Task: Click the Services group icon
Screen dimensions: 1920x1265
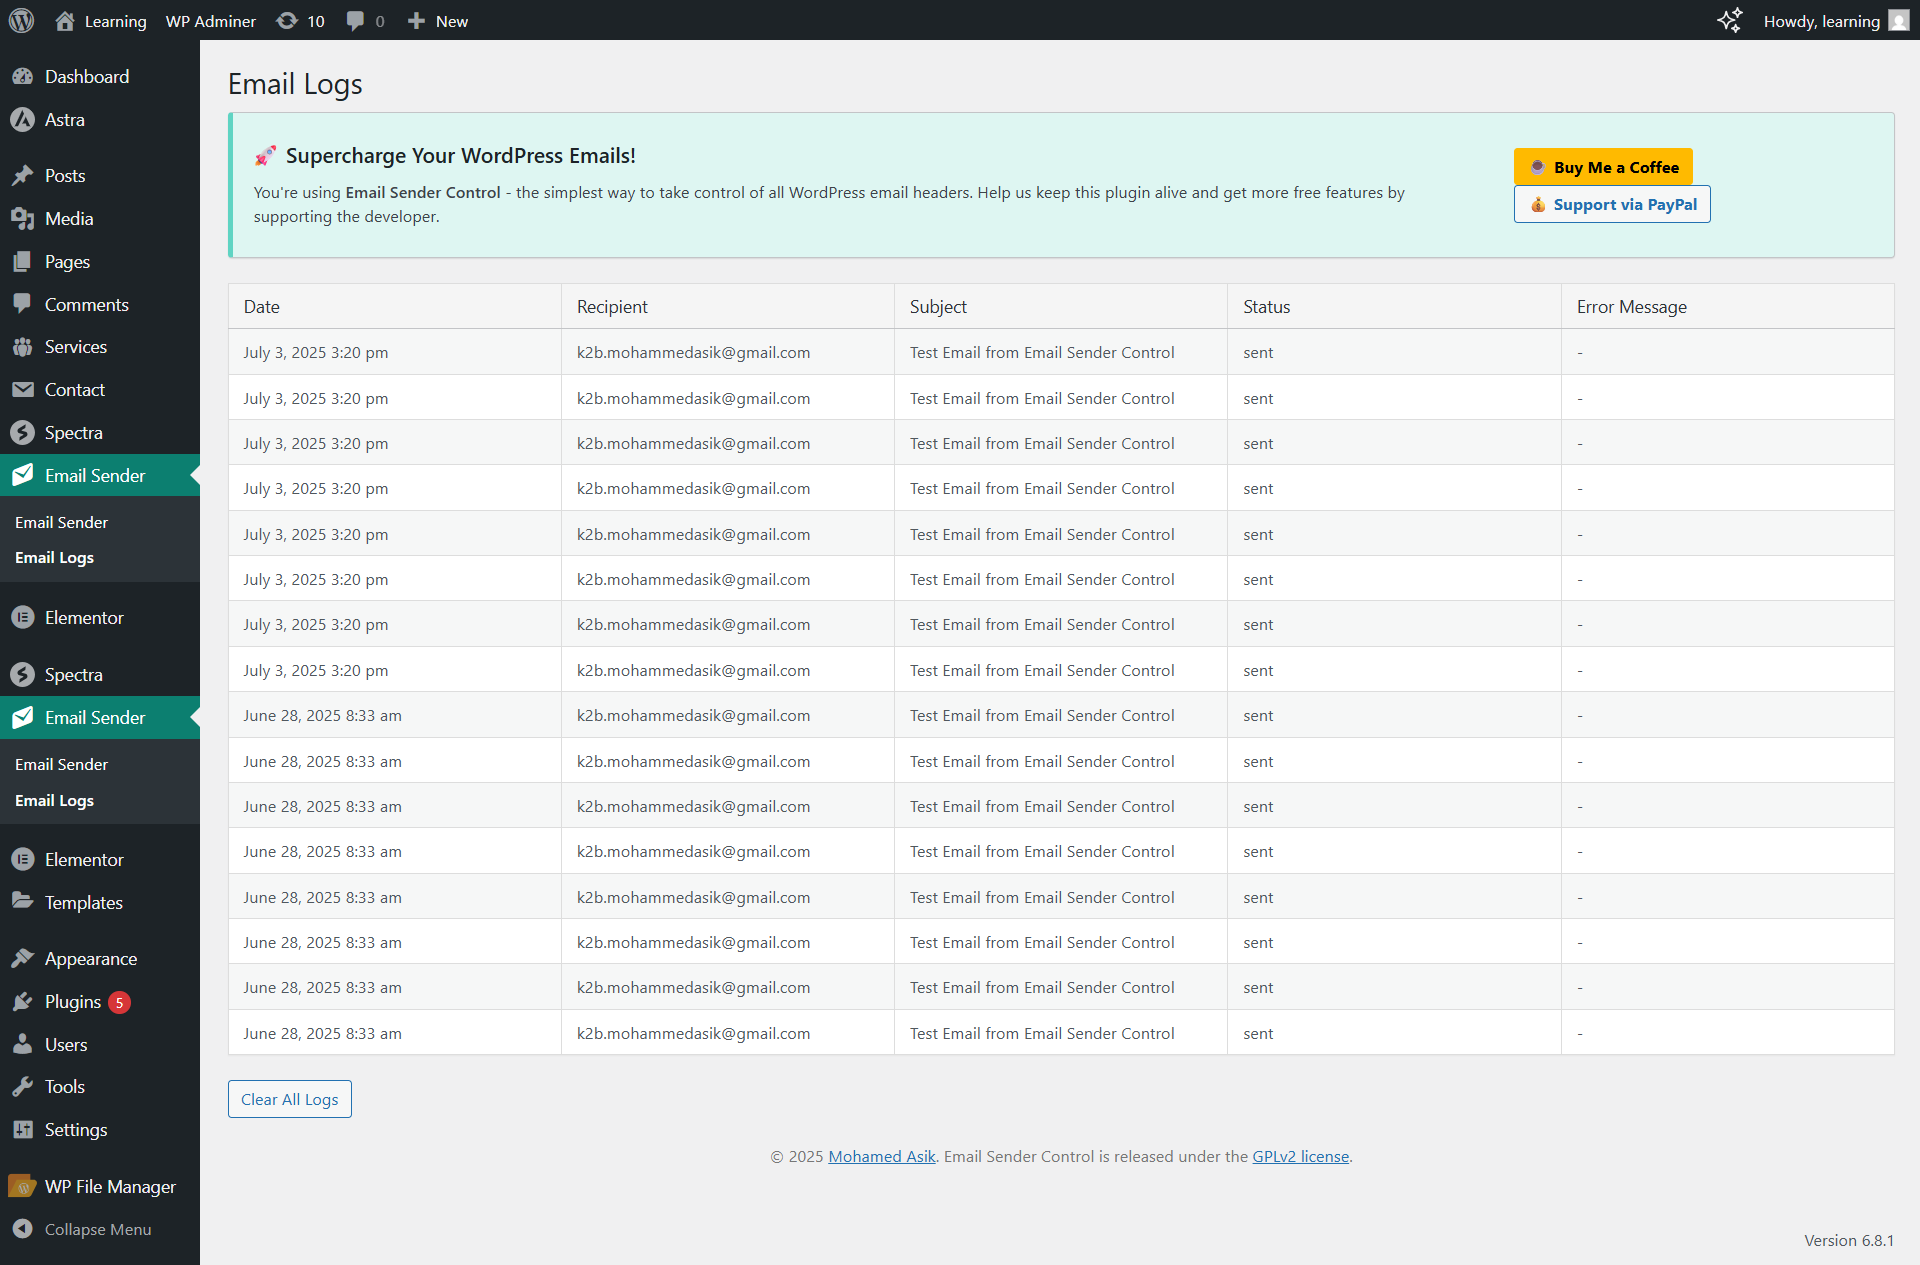Action: point(22,347)
